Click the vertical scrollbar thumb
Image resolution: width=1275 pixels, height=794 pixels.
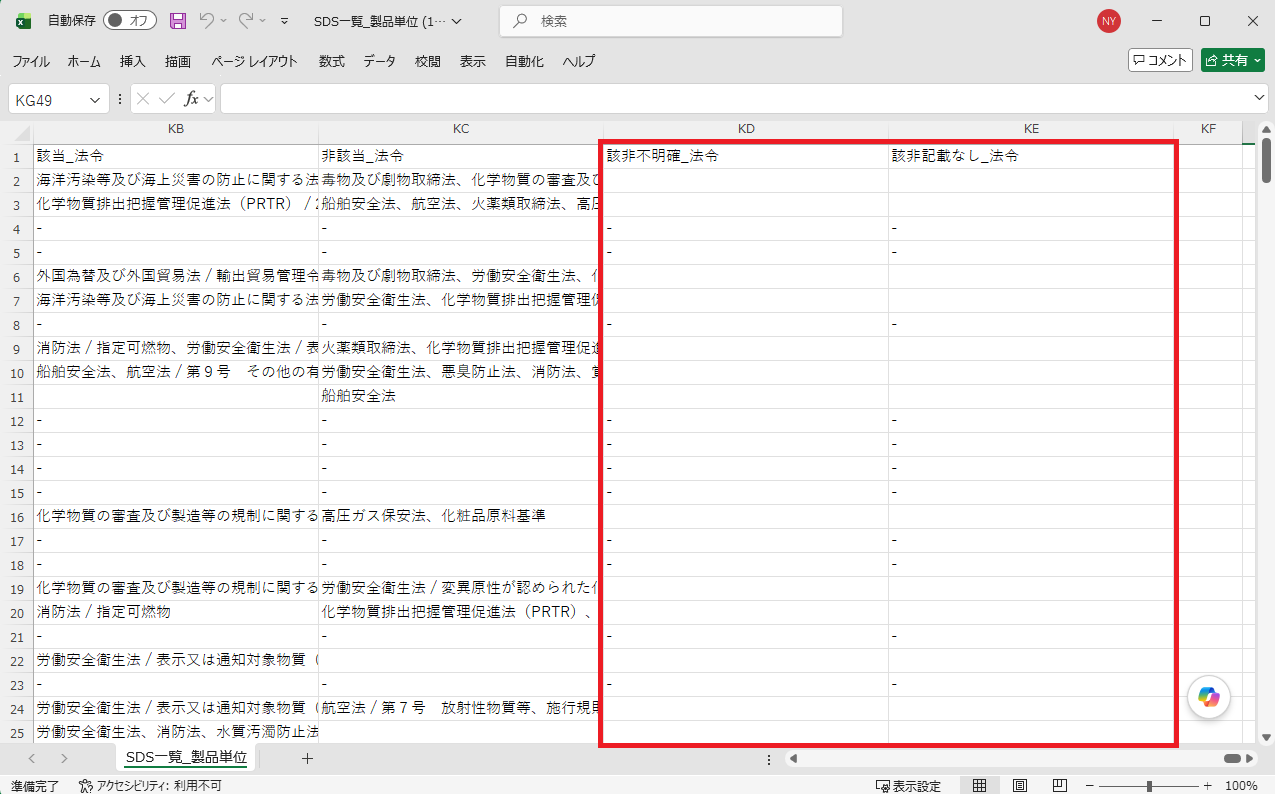point(1266,161)
